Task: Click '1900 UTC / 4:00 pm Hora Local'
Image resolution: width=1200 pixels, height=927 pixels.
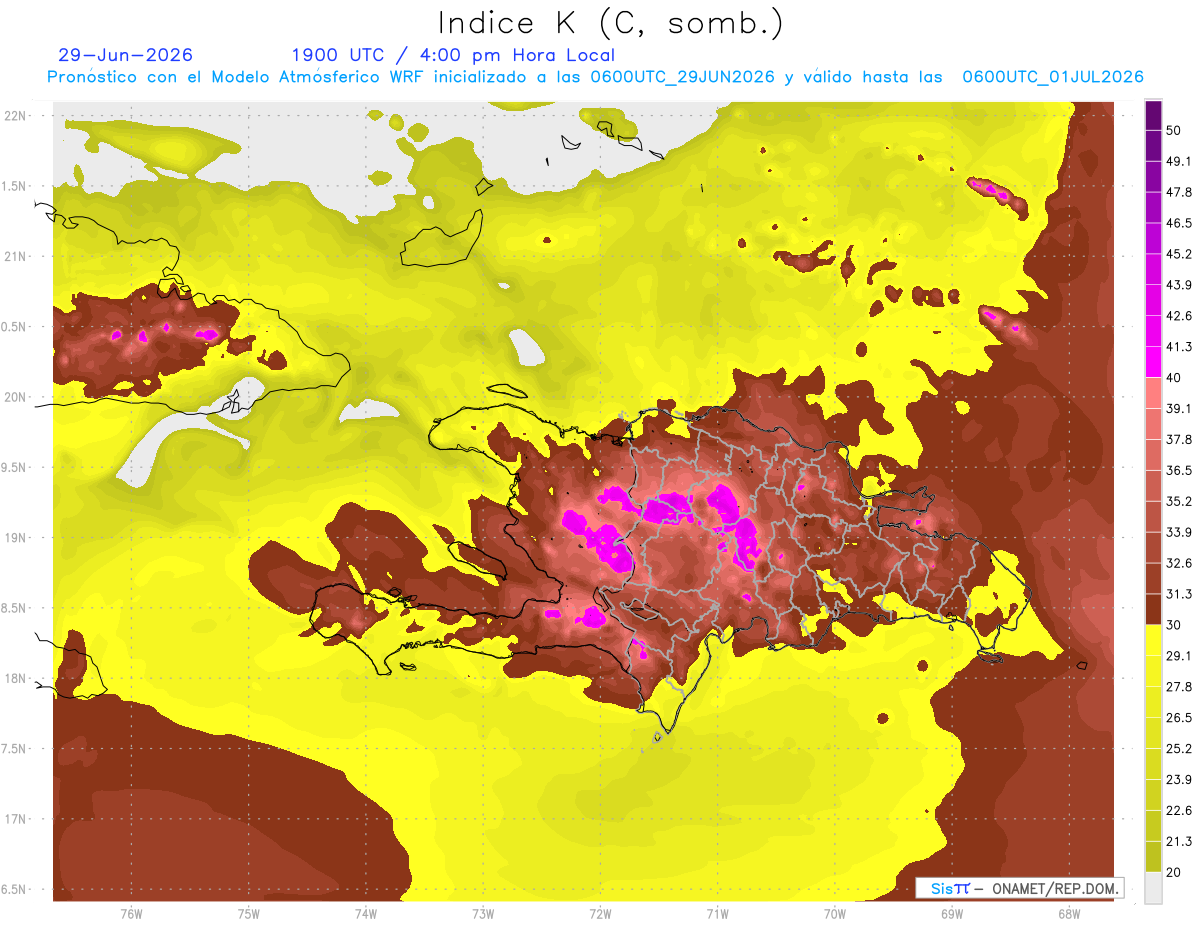Action: (x=453, y=55)
